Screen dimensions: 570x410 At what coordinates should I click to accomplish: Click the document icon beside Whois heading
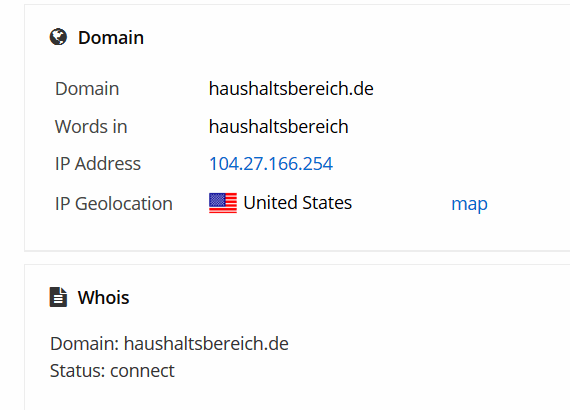pyautogui.click(x=58, y=297)
